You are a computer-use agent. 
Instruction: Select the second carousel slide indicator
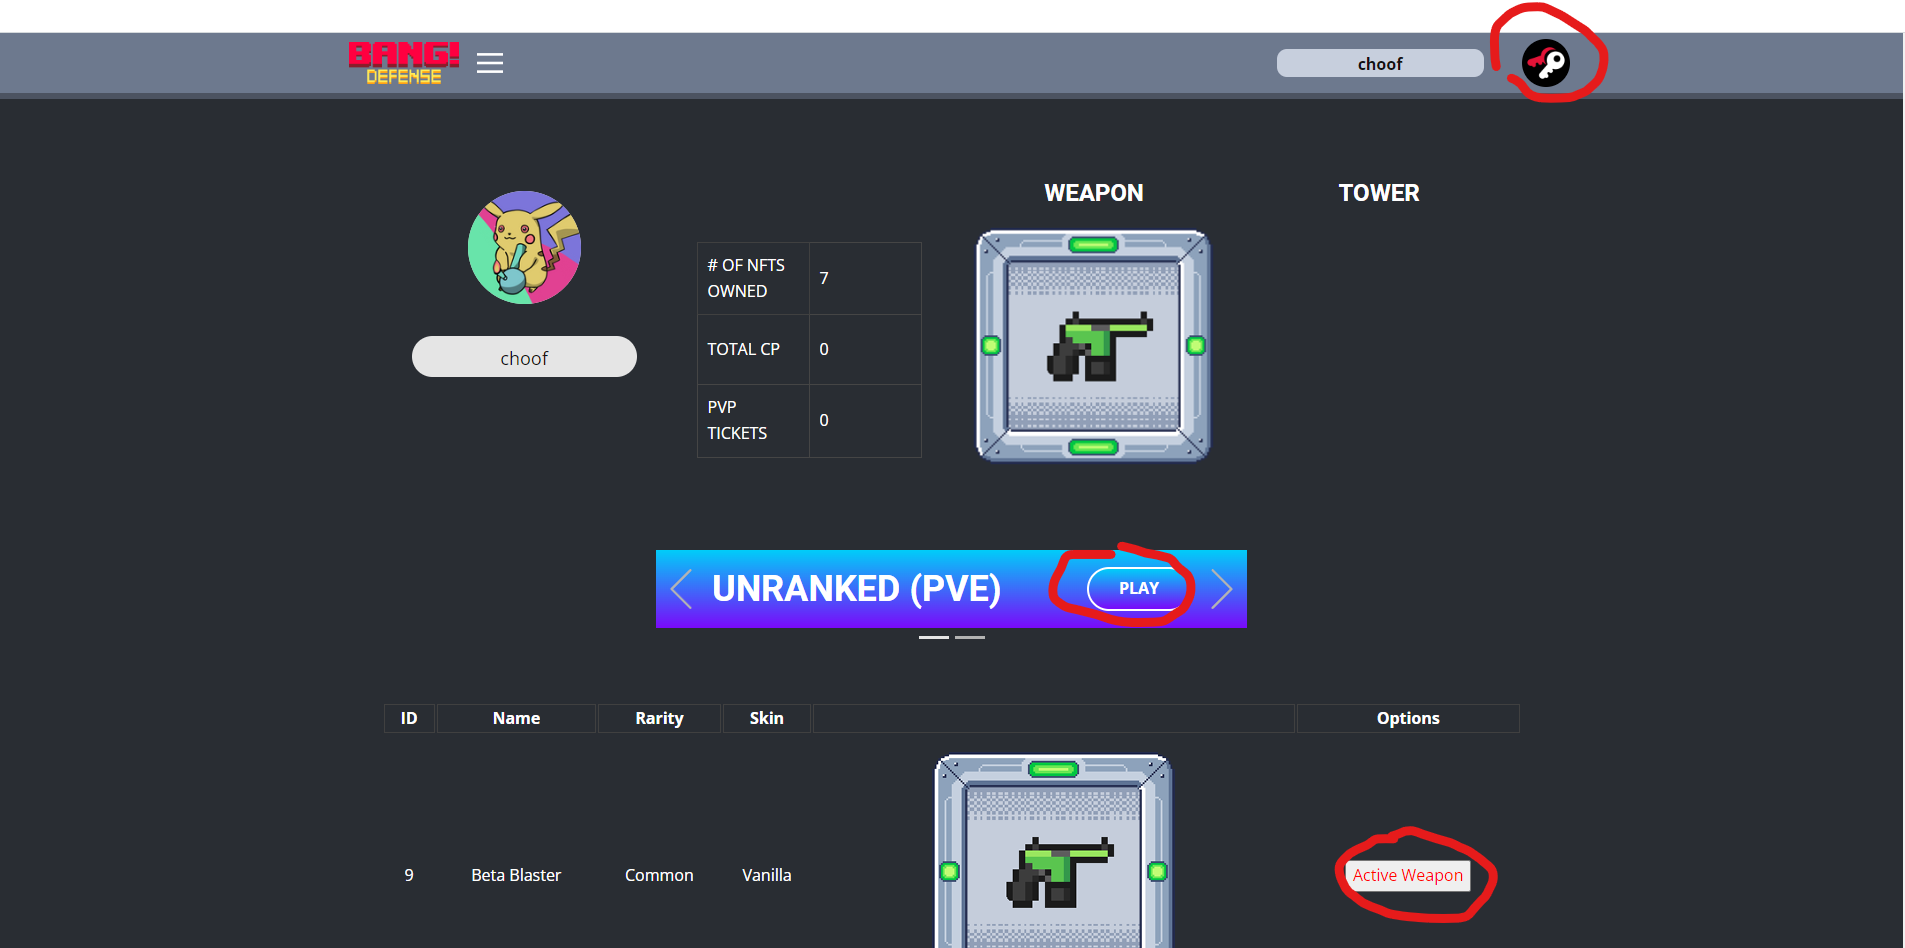970,637
